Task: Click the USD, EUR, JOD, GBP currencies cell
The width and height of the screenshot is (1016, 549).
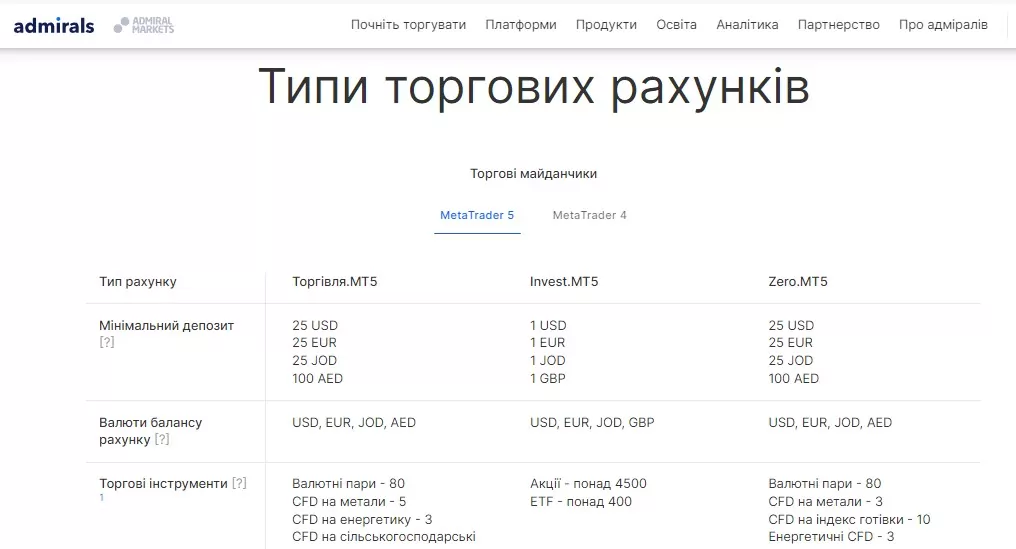Action: (592, 423)
